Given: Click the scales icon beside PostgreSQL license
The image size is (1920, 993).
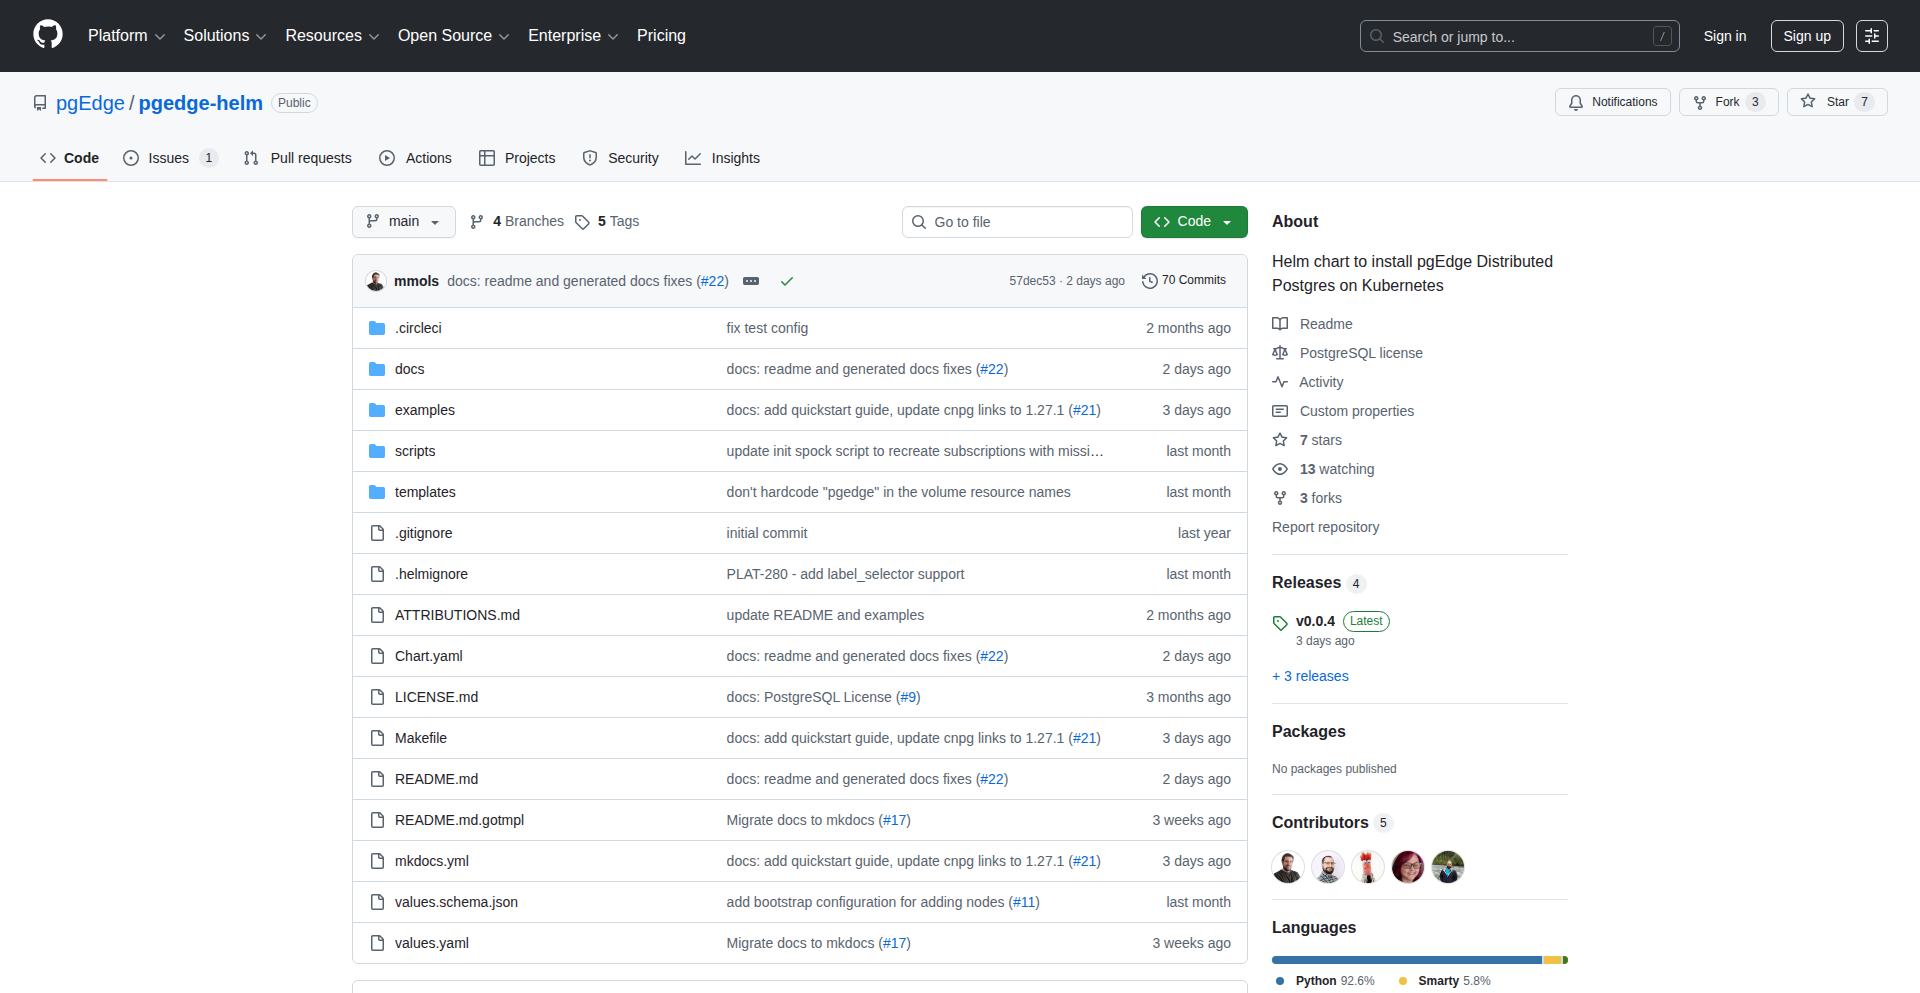Looking at the screenshot, I should [1280, 352].
